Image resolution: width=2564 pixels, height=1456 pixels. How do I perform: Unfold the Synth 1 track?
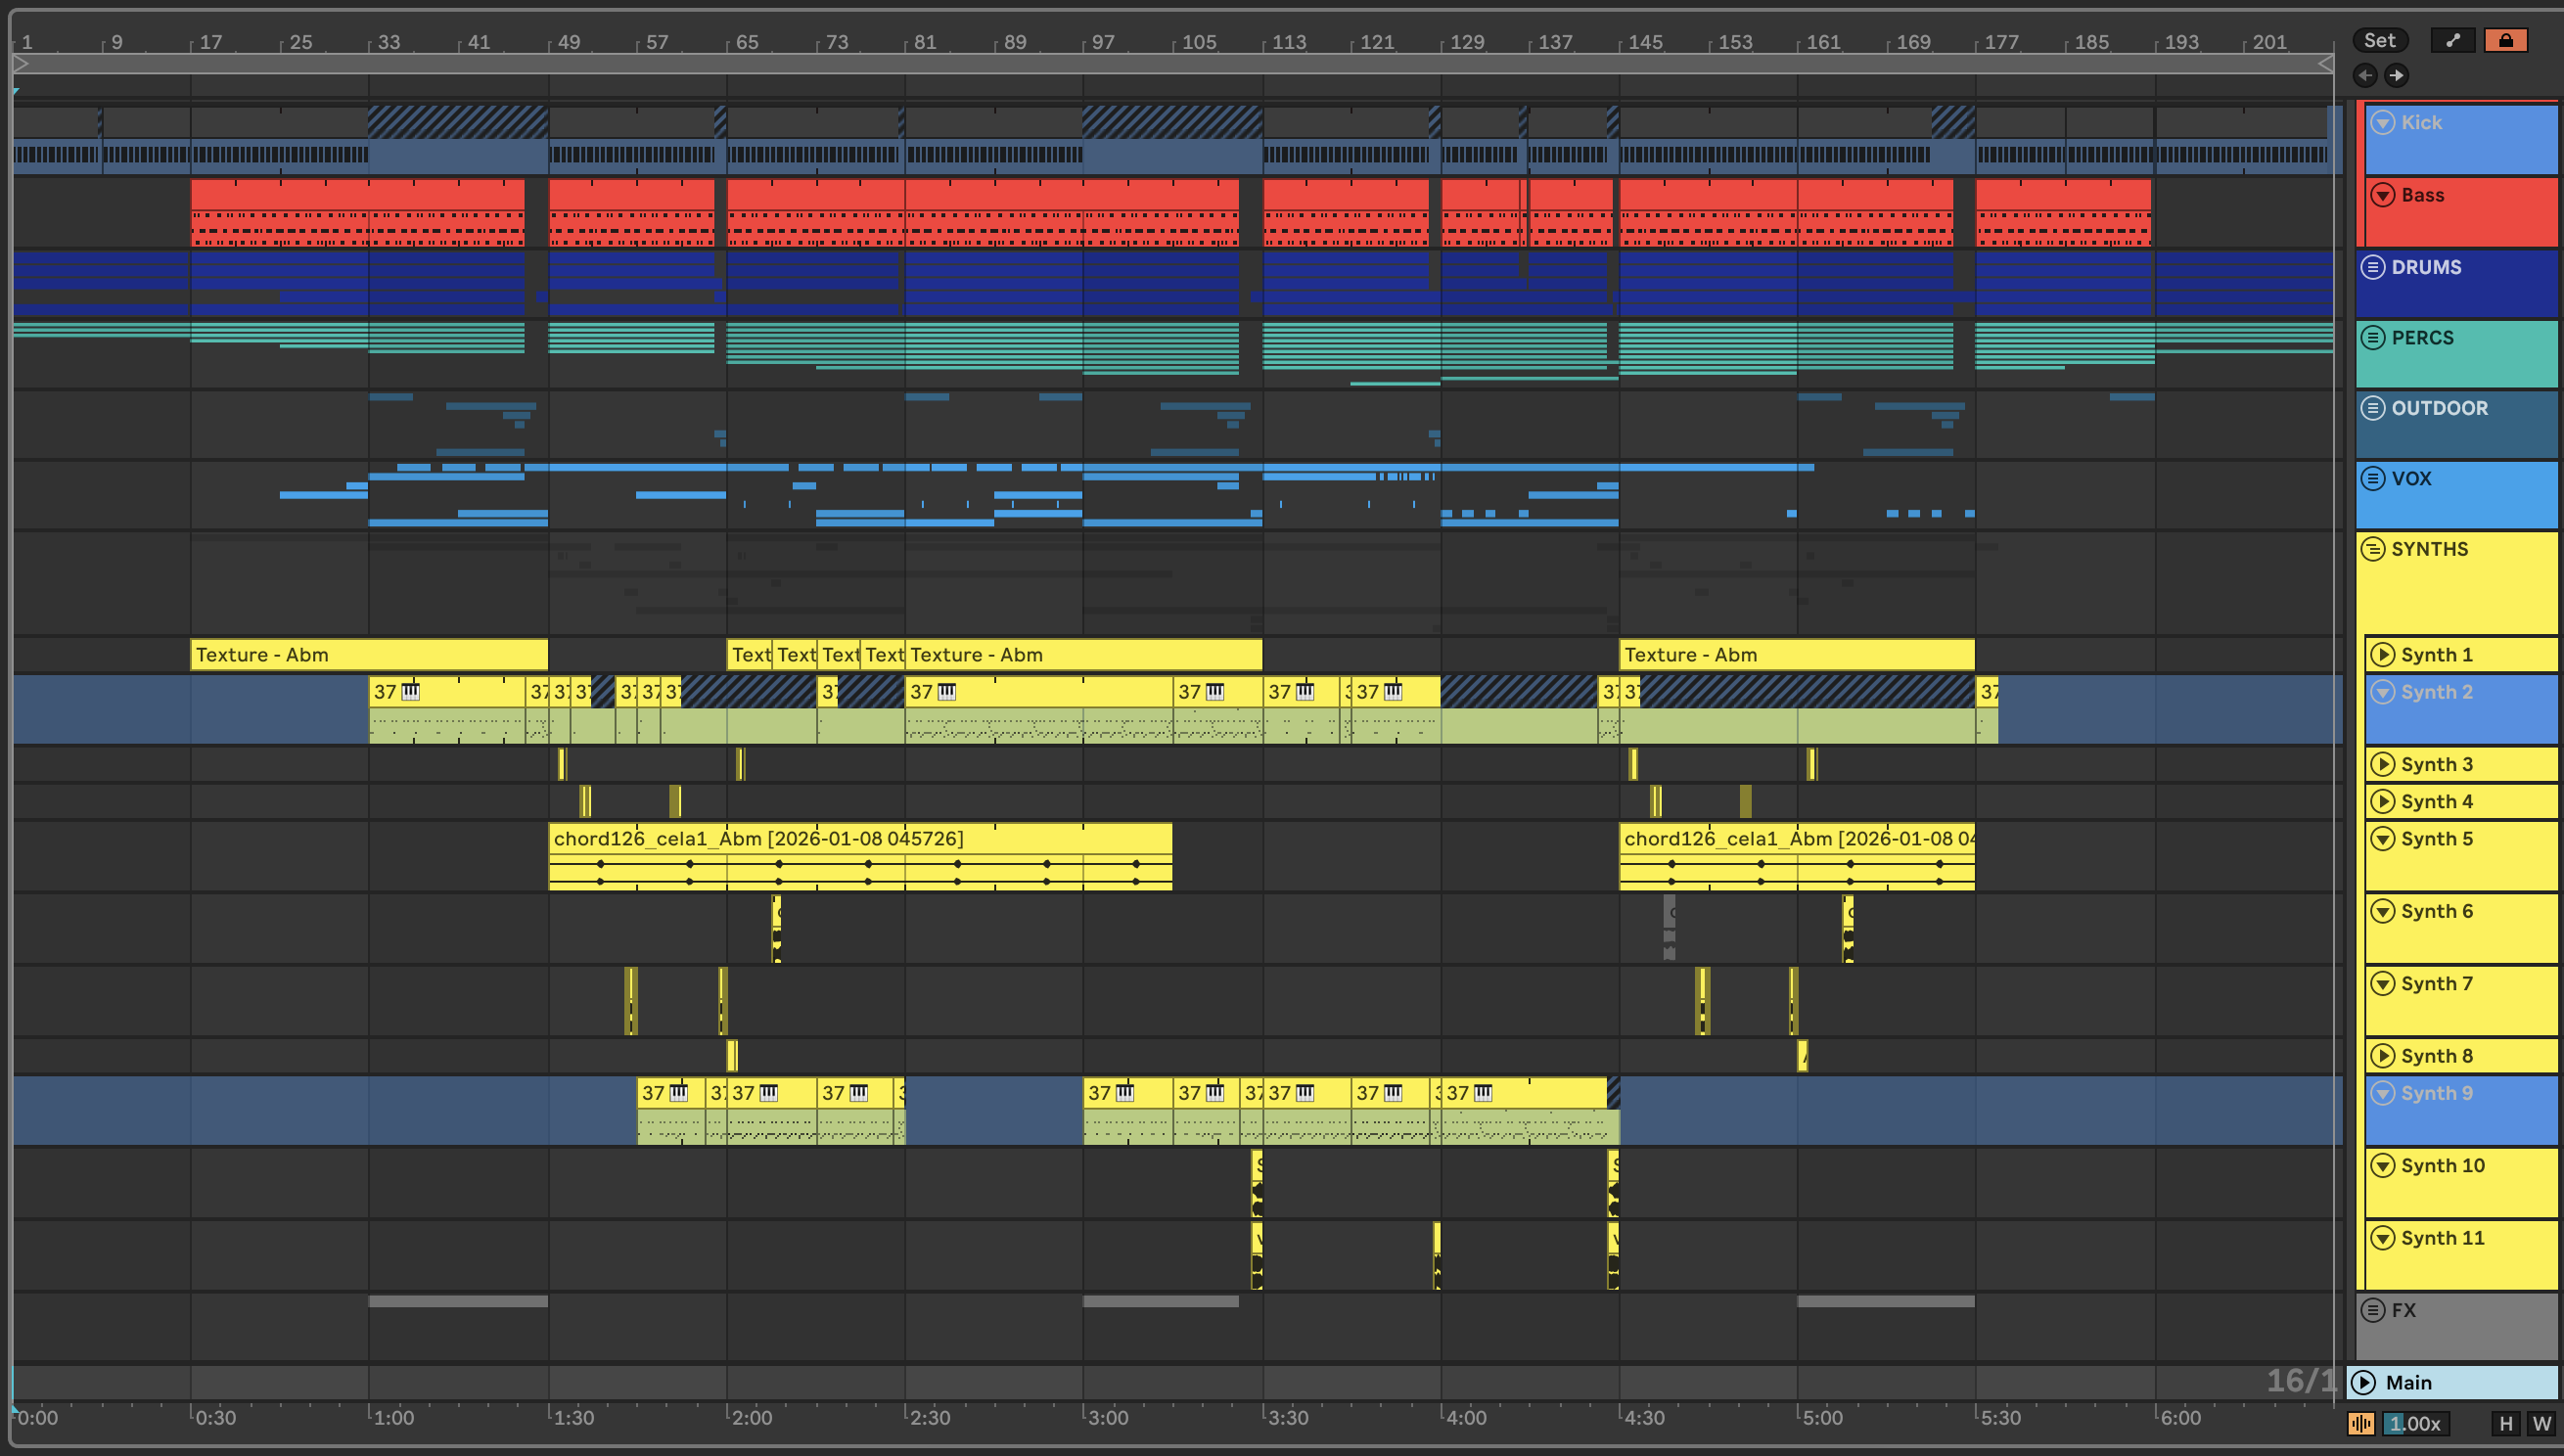(2383, 655)
